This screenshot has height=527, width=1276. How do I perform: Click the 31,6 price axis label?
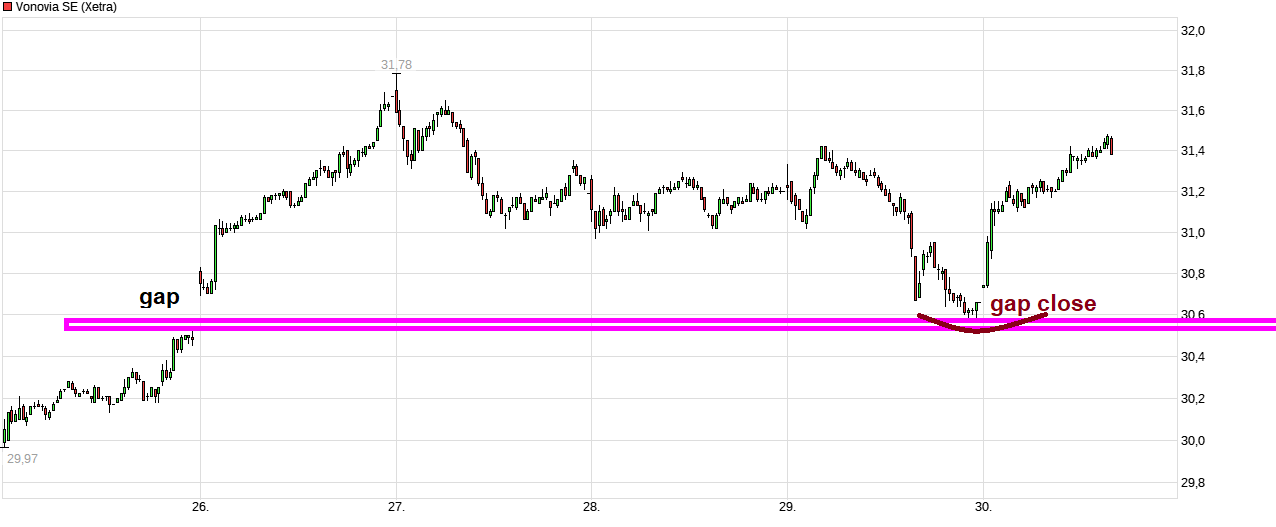point(1194,111)
